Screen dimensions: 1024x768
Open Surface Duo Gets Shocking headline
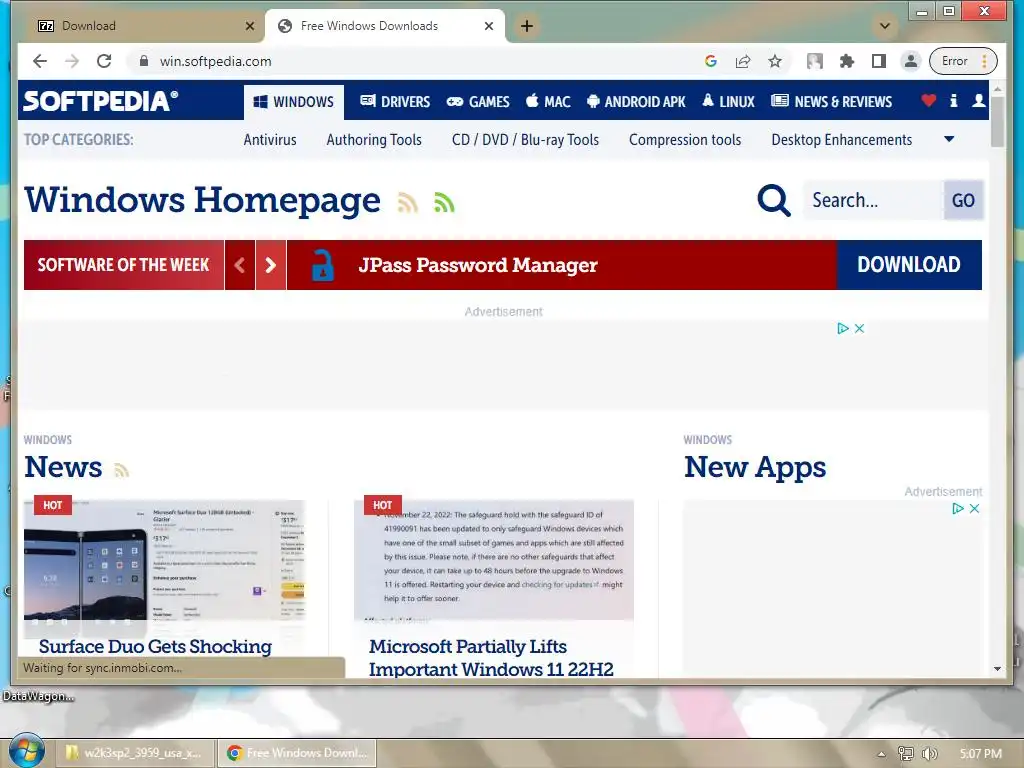coord(155,647)
